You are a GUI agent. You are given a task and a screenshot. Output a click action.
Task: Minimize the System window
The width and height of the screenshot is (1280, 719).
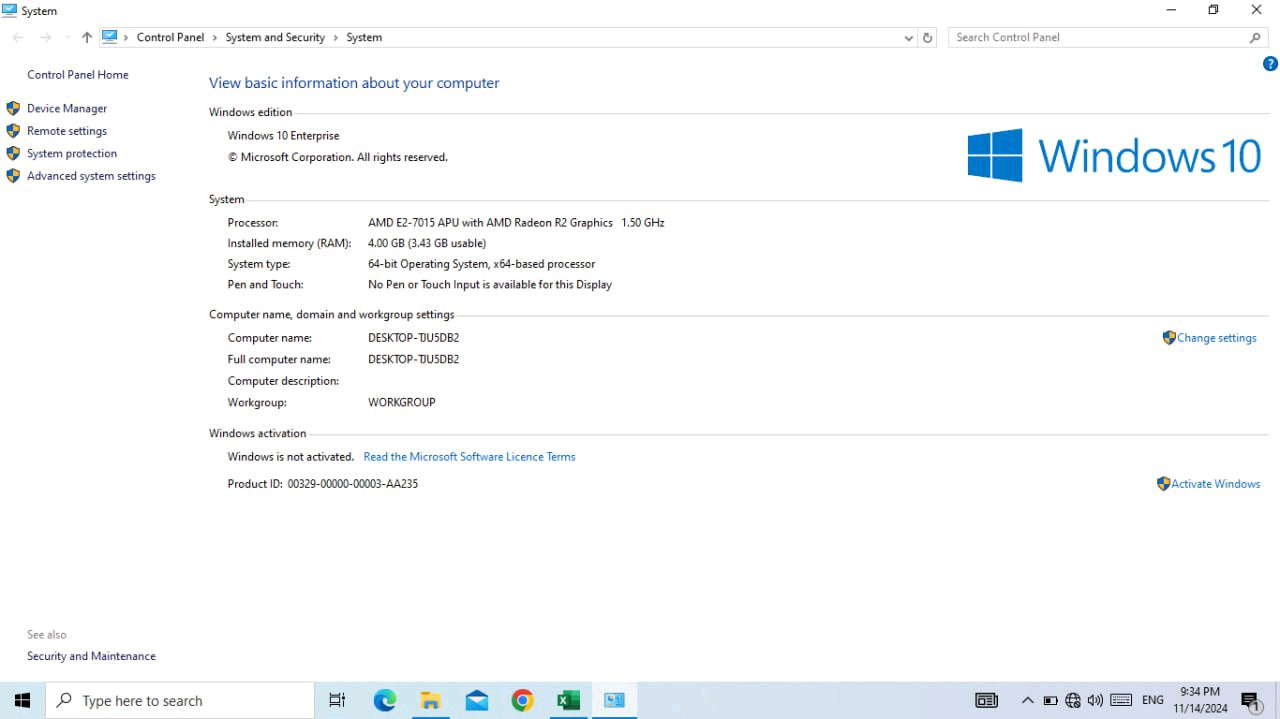pos(1171,10)
